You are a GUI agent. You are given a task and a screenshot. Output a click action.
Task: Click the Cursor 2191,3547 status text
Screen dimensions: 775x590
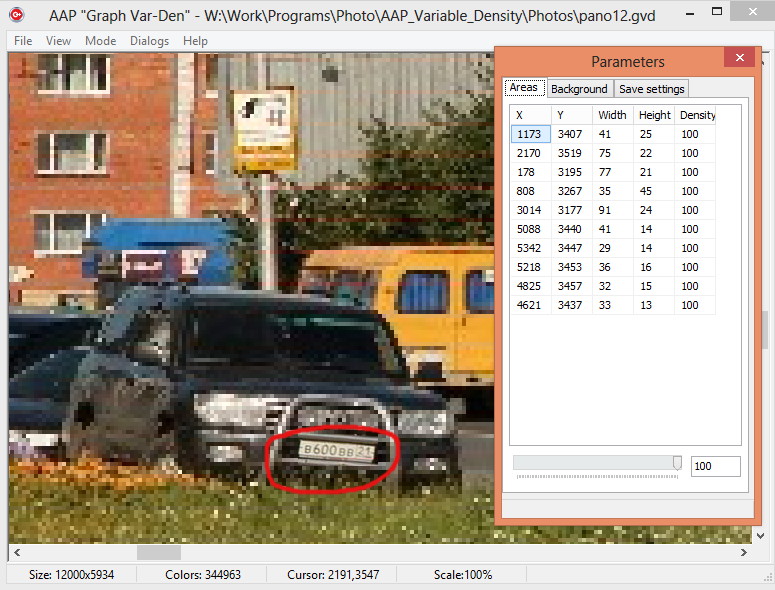click(333, 575)
